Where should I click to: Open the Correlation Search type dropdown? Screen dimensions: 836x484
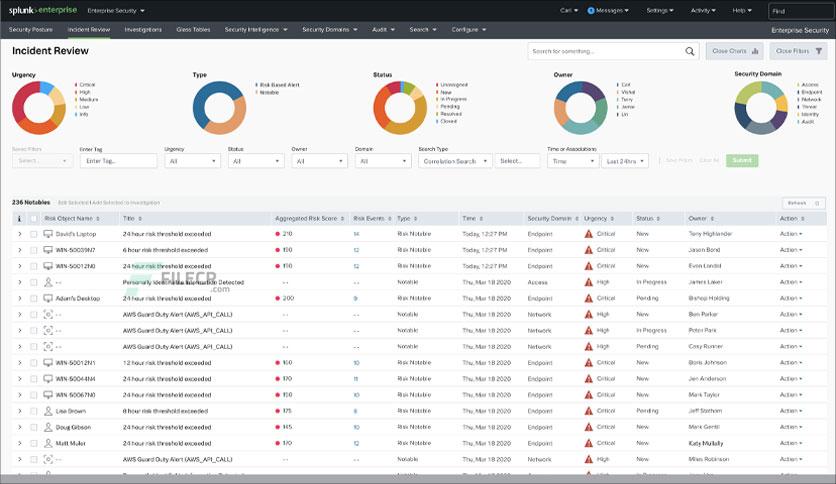[x=455, y=161]
